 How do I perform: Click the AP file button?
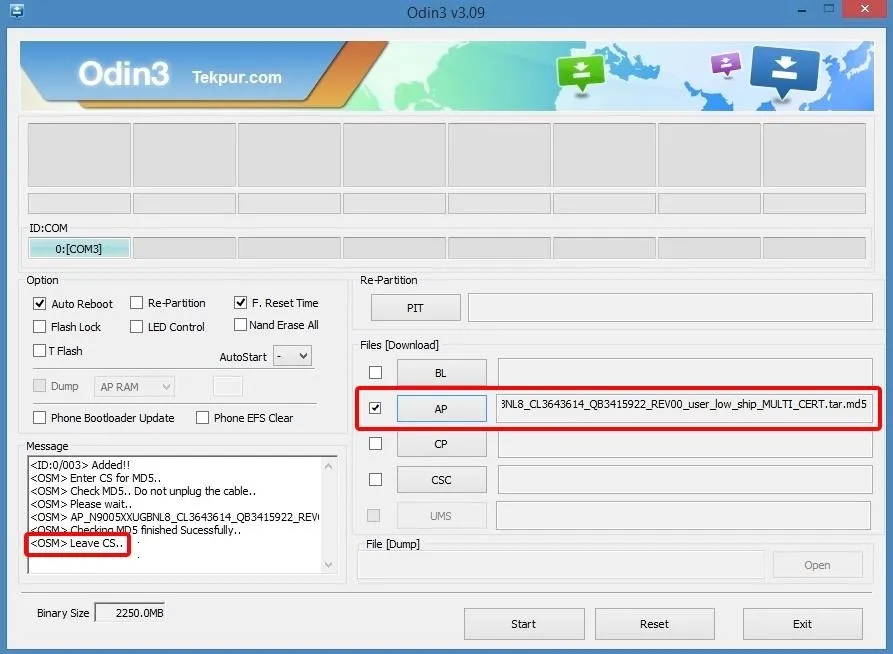coord(441,408)
